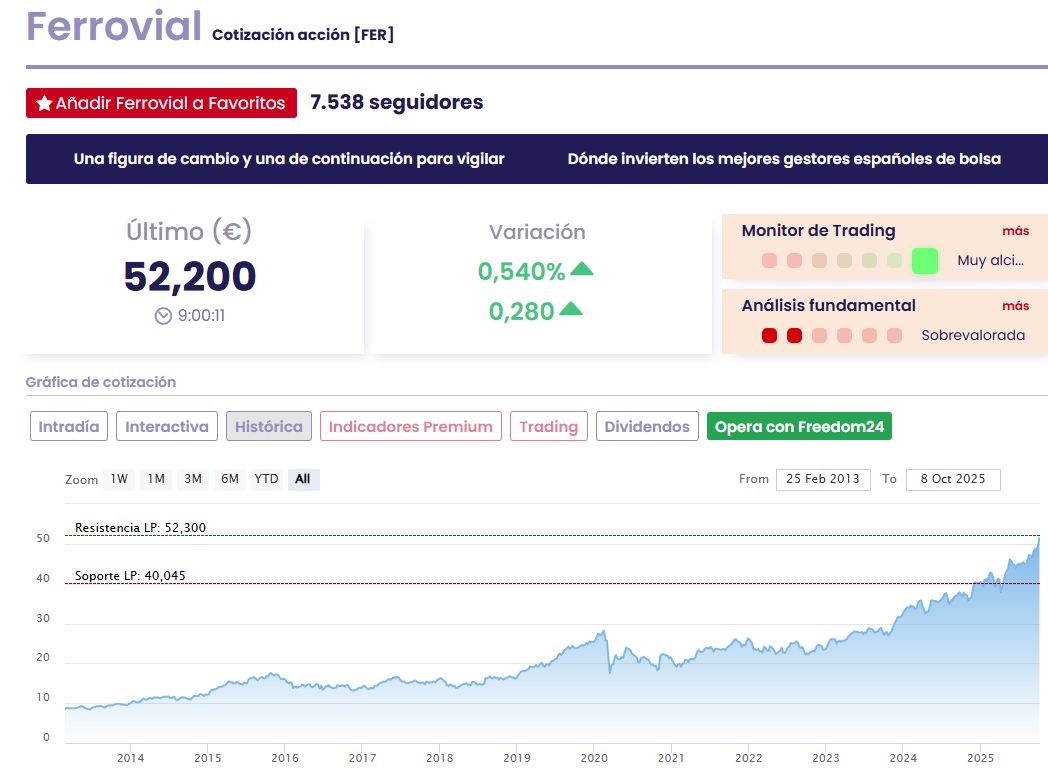The image size is (1048, 778).
Task: Set chart zoom to 1W
Action: pos(119,479)
